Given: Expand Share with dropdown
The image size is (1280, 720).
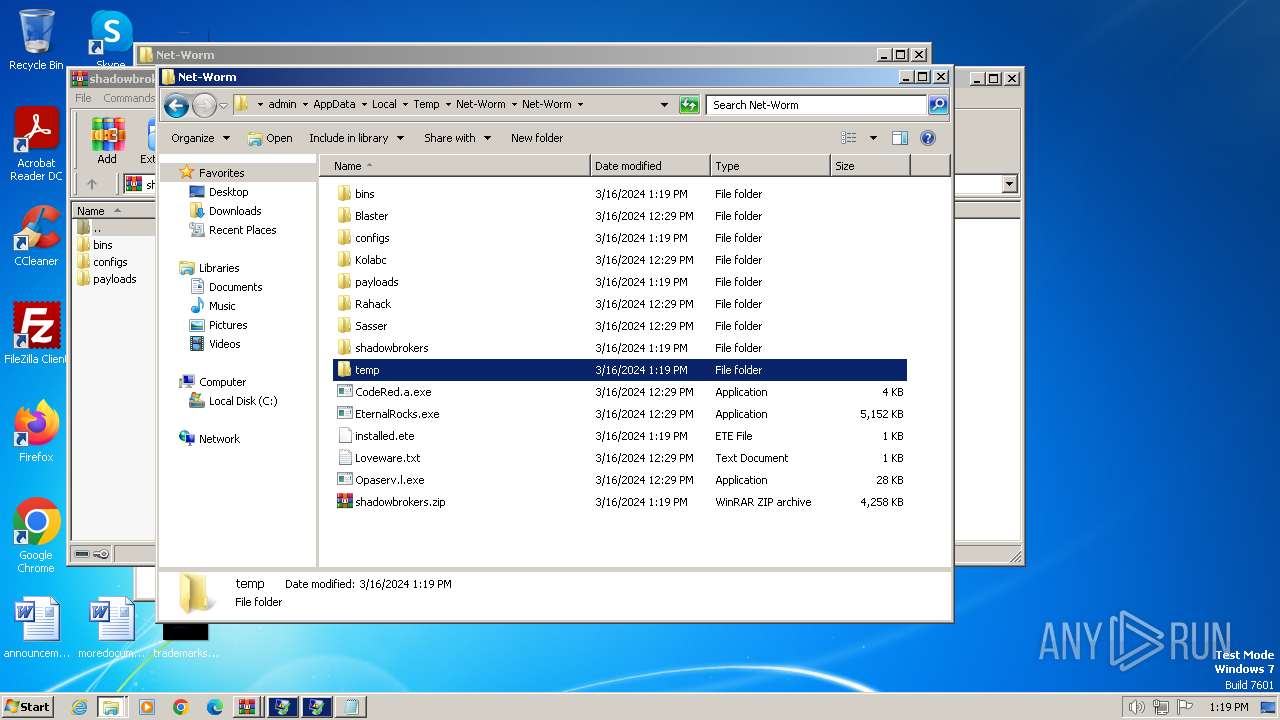Looking at the screenshot, I should point(457,138).
